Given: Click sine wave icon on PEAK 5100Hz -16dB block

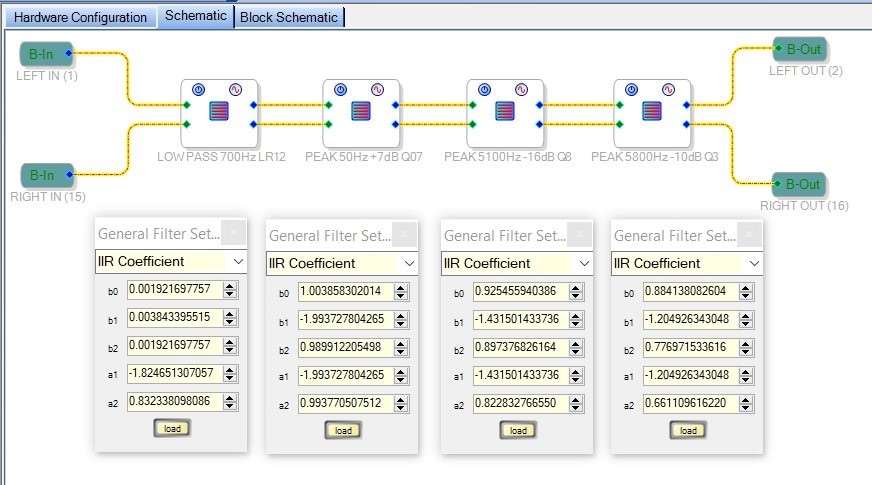Looking at the screenshot, I should (x=521, y=90).
